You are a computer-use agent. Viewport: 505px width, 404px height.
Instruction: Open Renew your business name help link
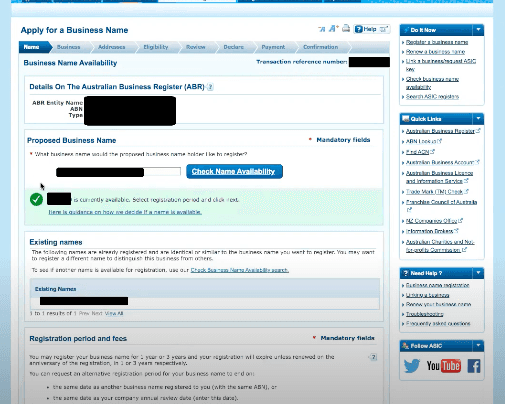[x=438, y=304]
